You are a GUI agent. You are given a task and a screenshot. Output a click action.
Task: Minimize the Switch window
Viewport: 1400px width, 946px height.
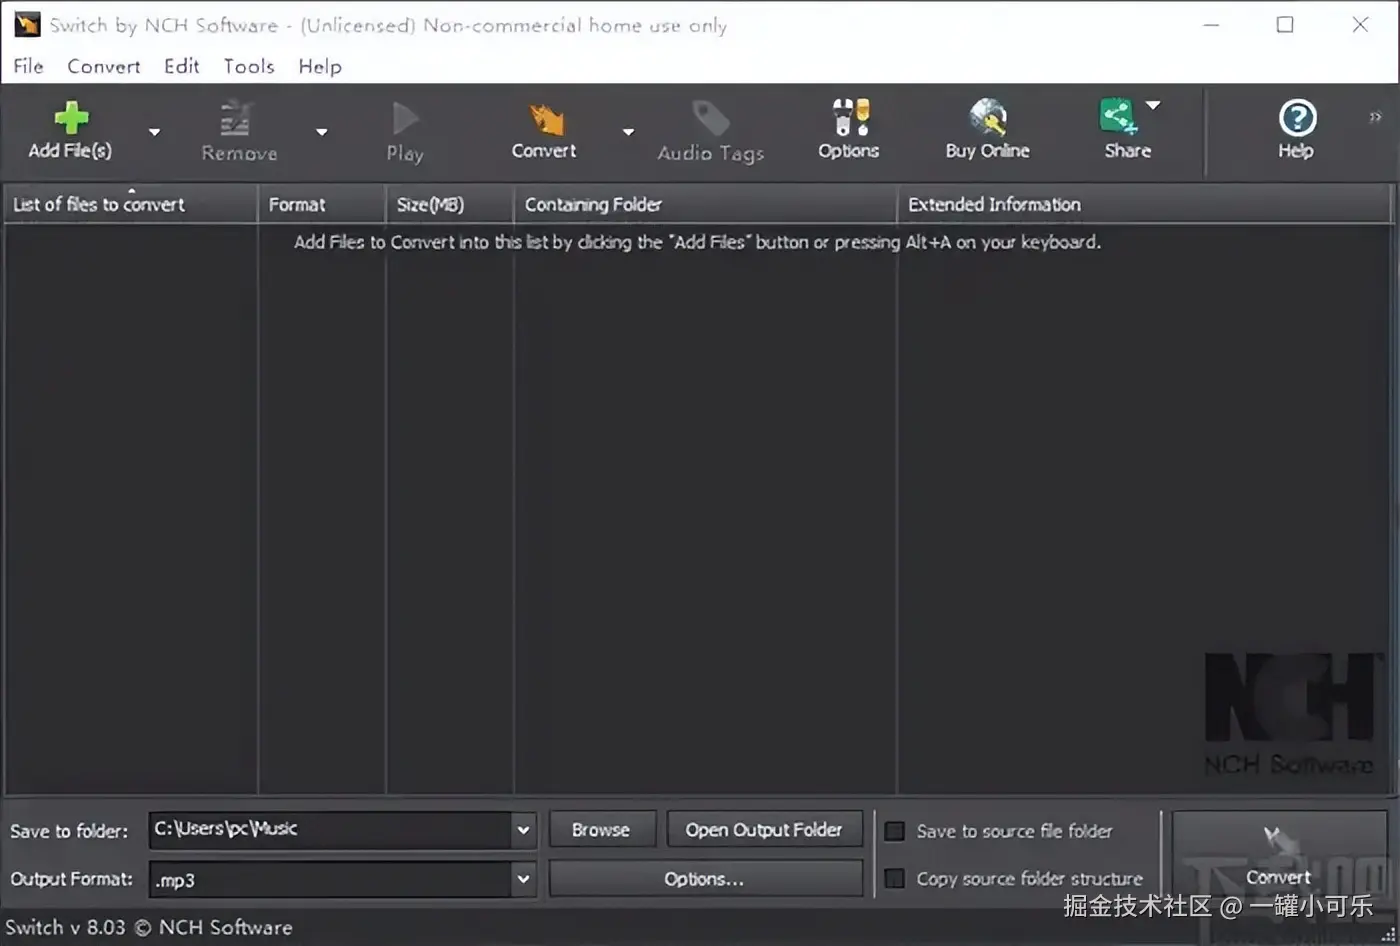(1211, 25)
